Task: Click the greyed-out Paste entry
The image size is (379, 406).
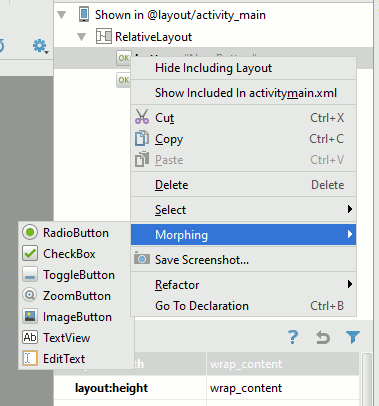Action: [x=244, y=160]
